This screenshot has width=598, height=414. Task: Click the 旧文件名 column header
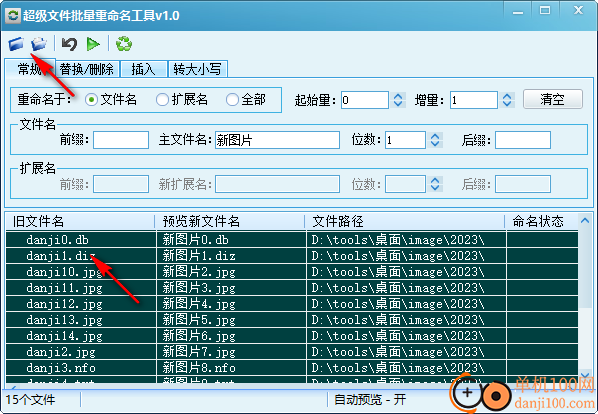[80, 221]
